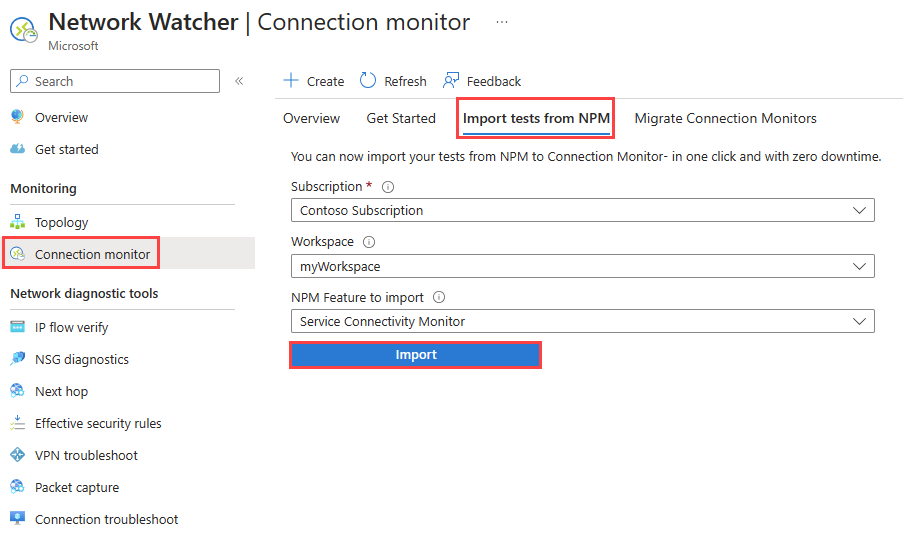Collapse the sidebar with double chevron

tap(239, 81)
